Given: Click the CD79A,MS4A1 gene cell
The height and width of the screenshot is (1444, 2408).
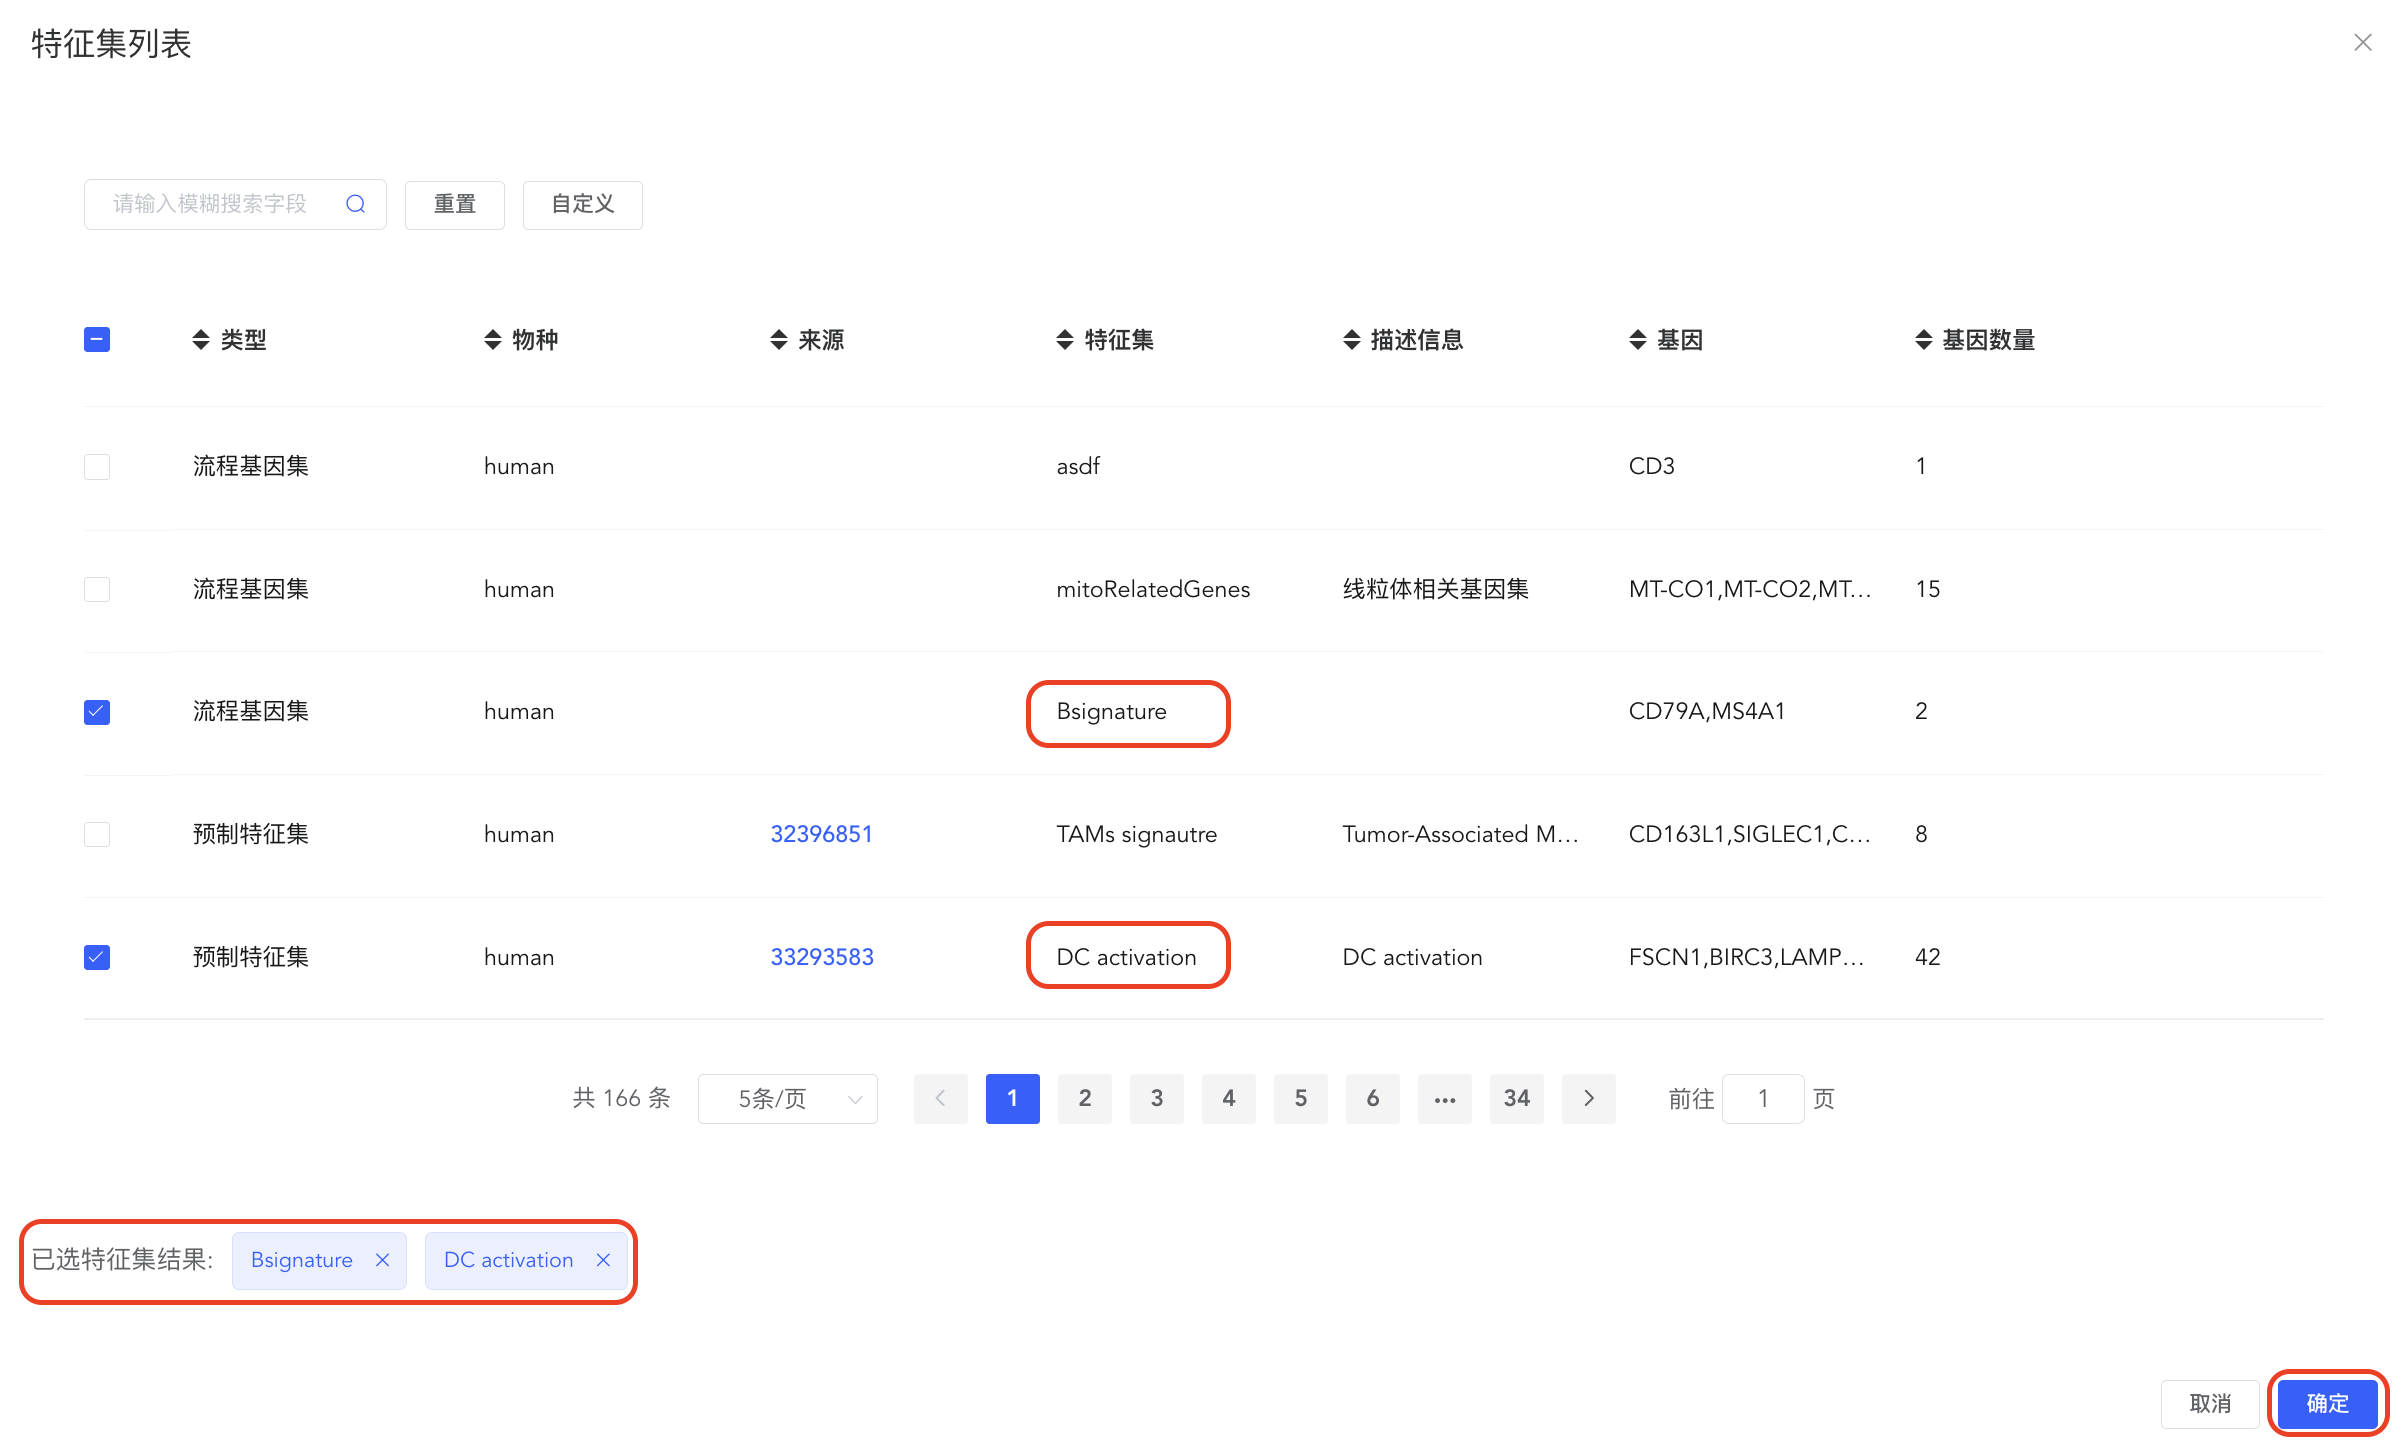Looking at the screenshot, I should pyautogui.click(x=1707, y=711).
